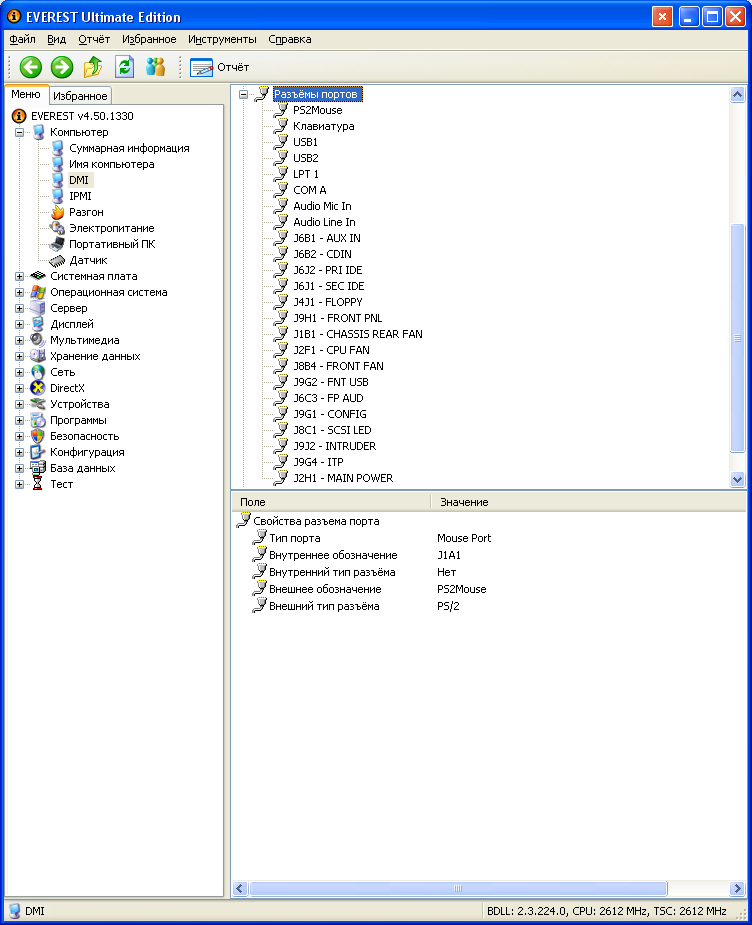Select J2F1 - CPU FAN entry
This screenshot has height=925, width=752.
tap(331, 350)
